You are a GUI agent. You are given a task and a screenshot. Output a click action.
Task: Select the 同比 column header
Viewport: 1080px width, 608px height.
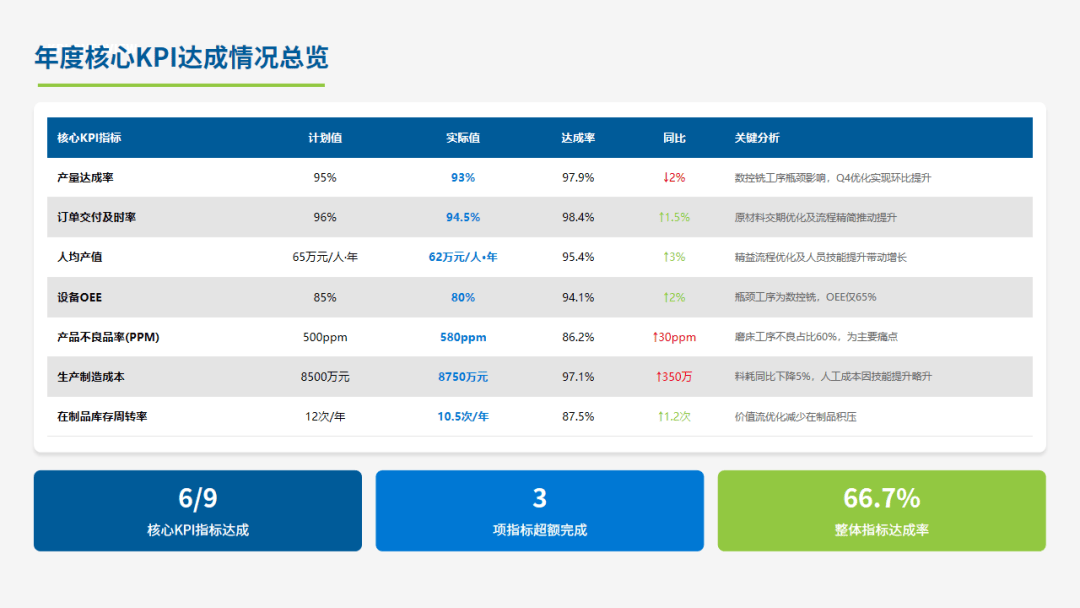(x=674, y=138)
